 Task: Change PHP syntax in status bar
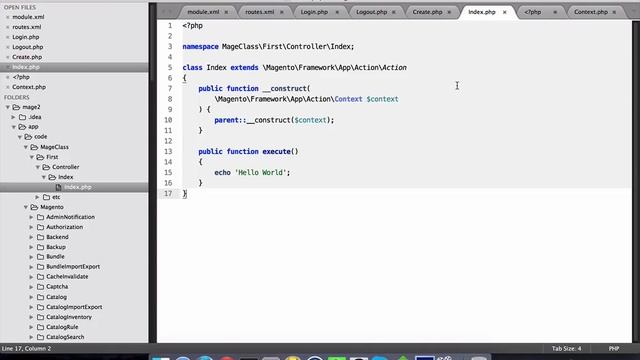[614, 349]
